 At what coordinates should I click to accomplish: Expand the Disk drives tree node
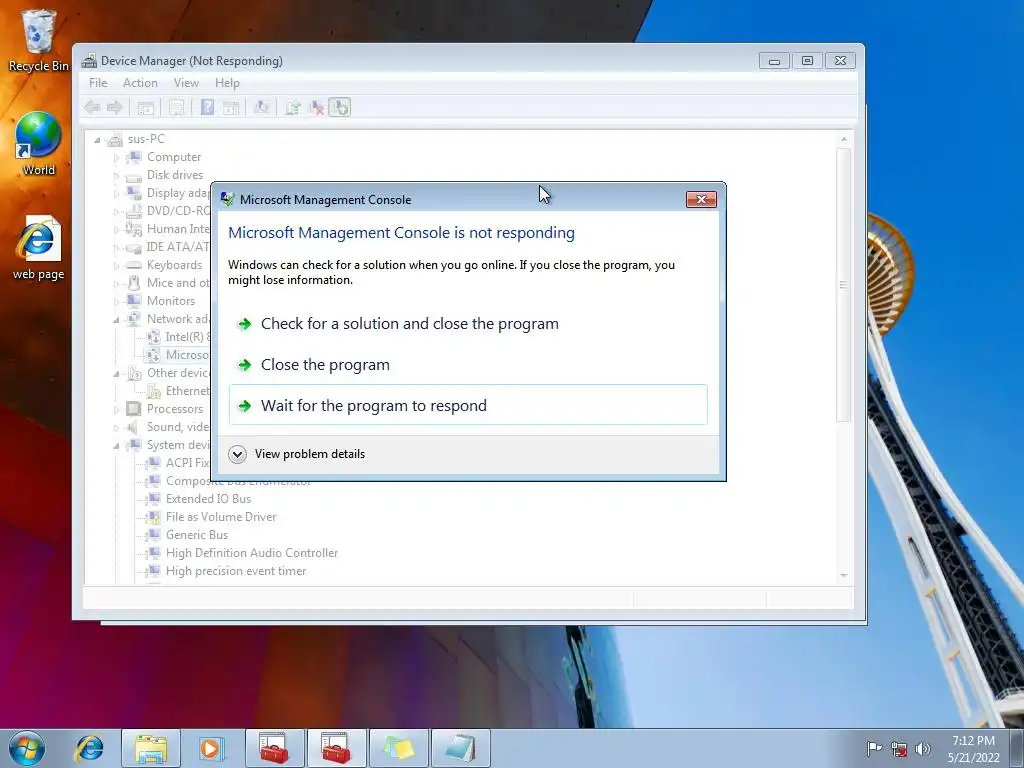click(x=116, y=176)
